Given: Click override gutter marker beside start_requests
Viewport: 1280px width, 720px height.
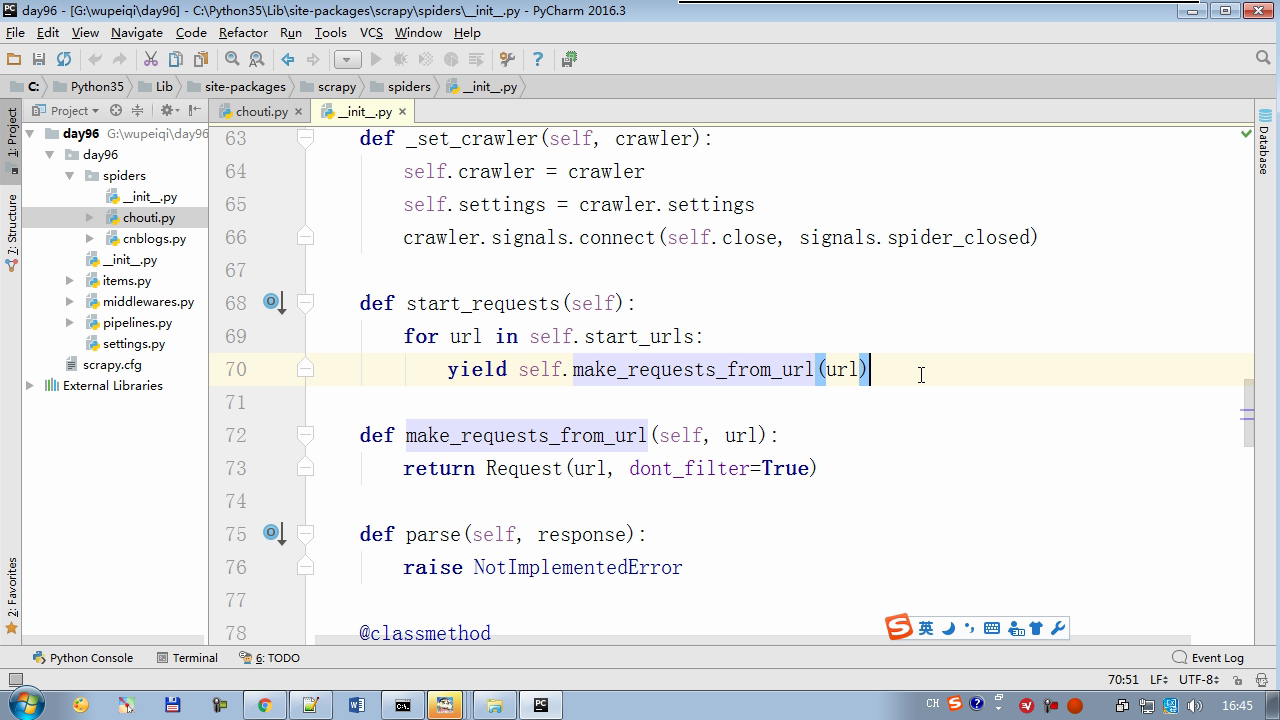Looking at the screenshot, I should click(x=271, y=302).
